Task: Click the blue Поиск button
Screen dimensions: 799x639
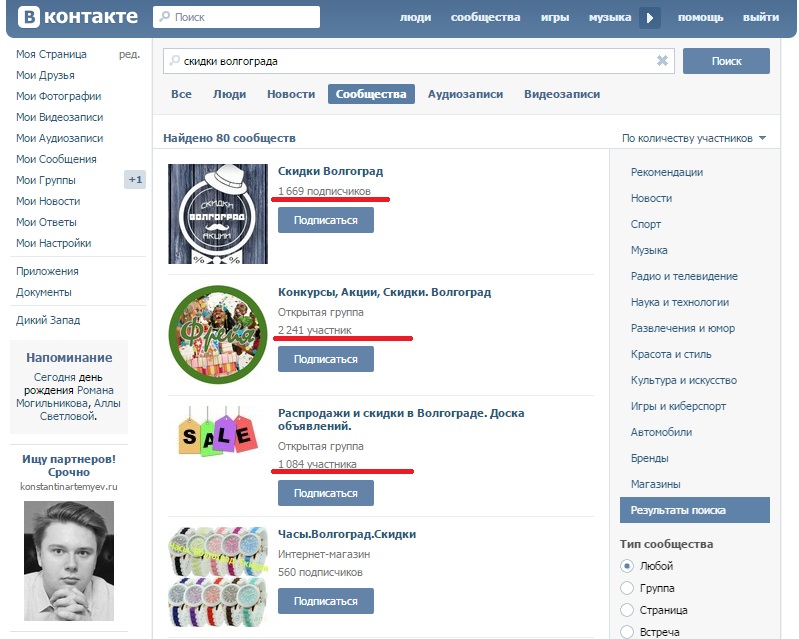Action: pyautogui.click(x=726, y=61)
